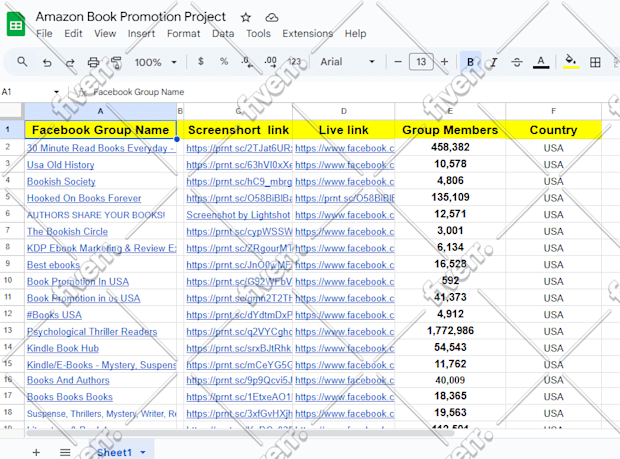Click the title Amazon Book Promotion Project
Viewport: 620px width, 459px height.
coord(130,17)
